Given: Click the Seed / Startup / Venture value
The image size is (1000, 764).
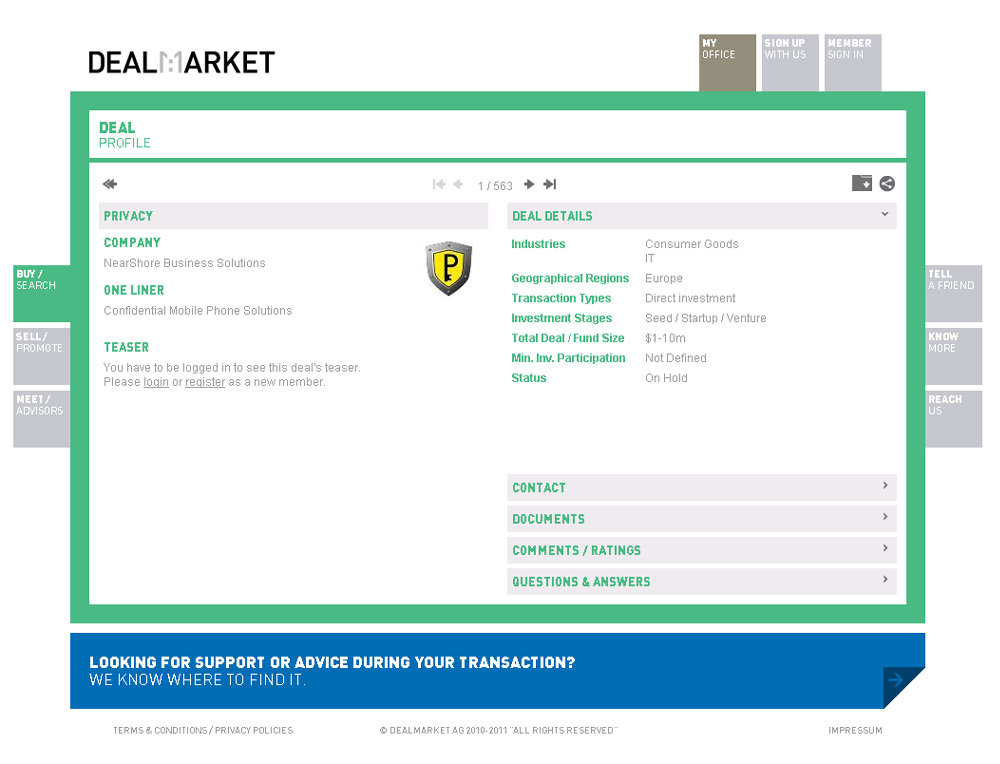Looking at the screenshot, I should [705, 318].
